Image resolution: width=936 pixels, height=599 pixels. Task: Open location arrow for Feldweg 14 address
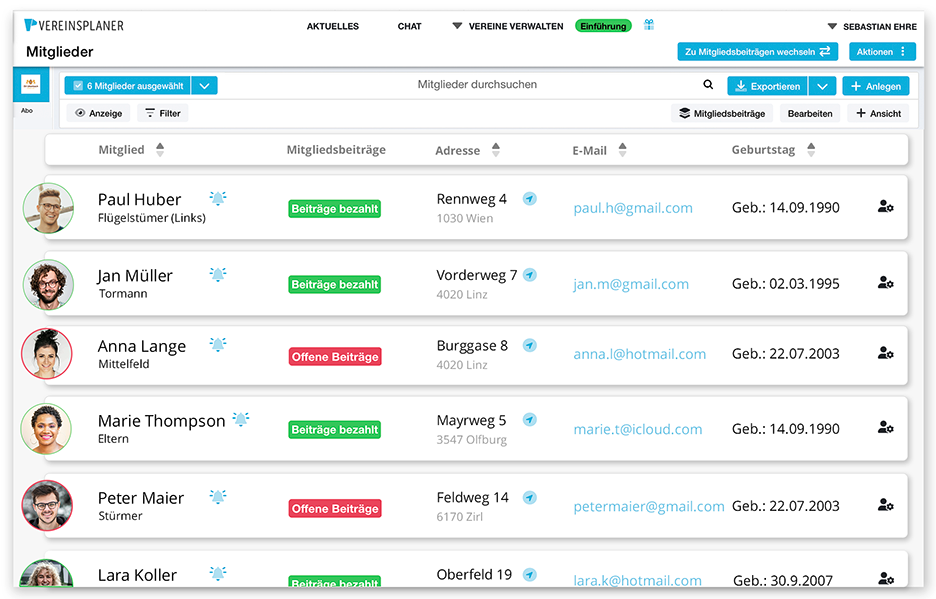[530, 497]
